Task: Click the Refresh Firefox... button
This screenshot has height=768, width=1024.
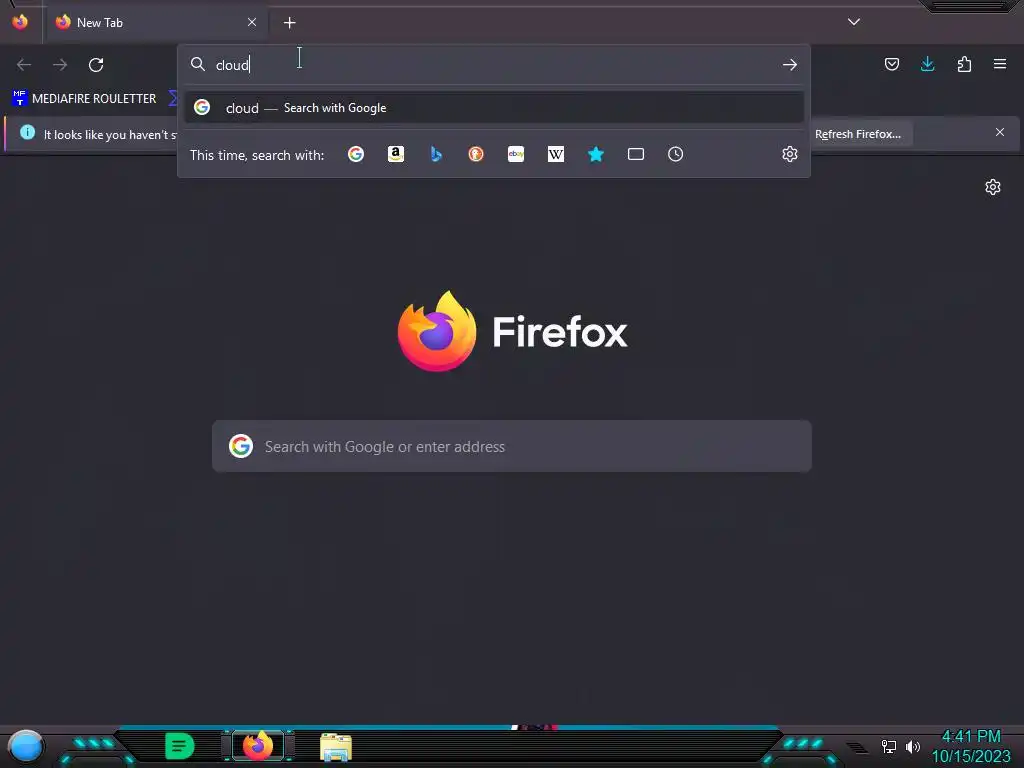Action: point(857,134)
